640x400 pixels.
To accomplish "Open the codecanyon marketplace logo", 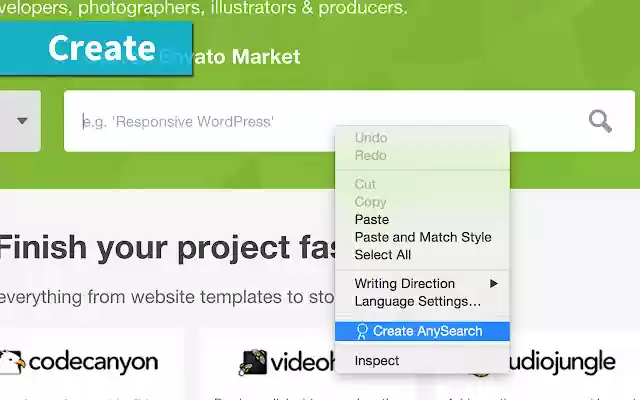I will (x=79, y=362).
